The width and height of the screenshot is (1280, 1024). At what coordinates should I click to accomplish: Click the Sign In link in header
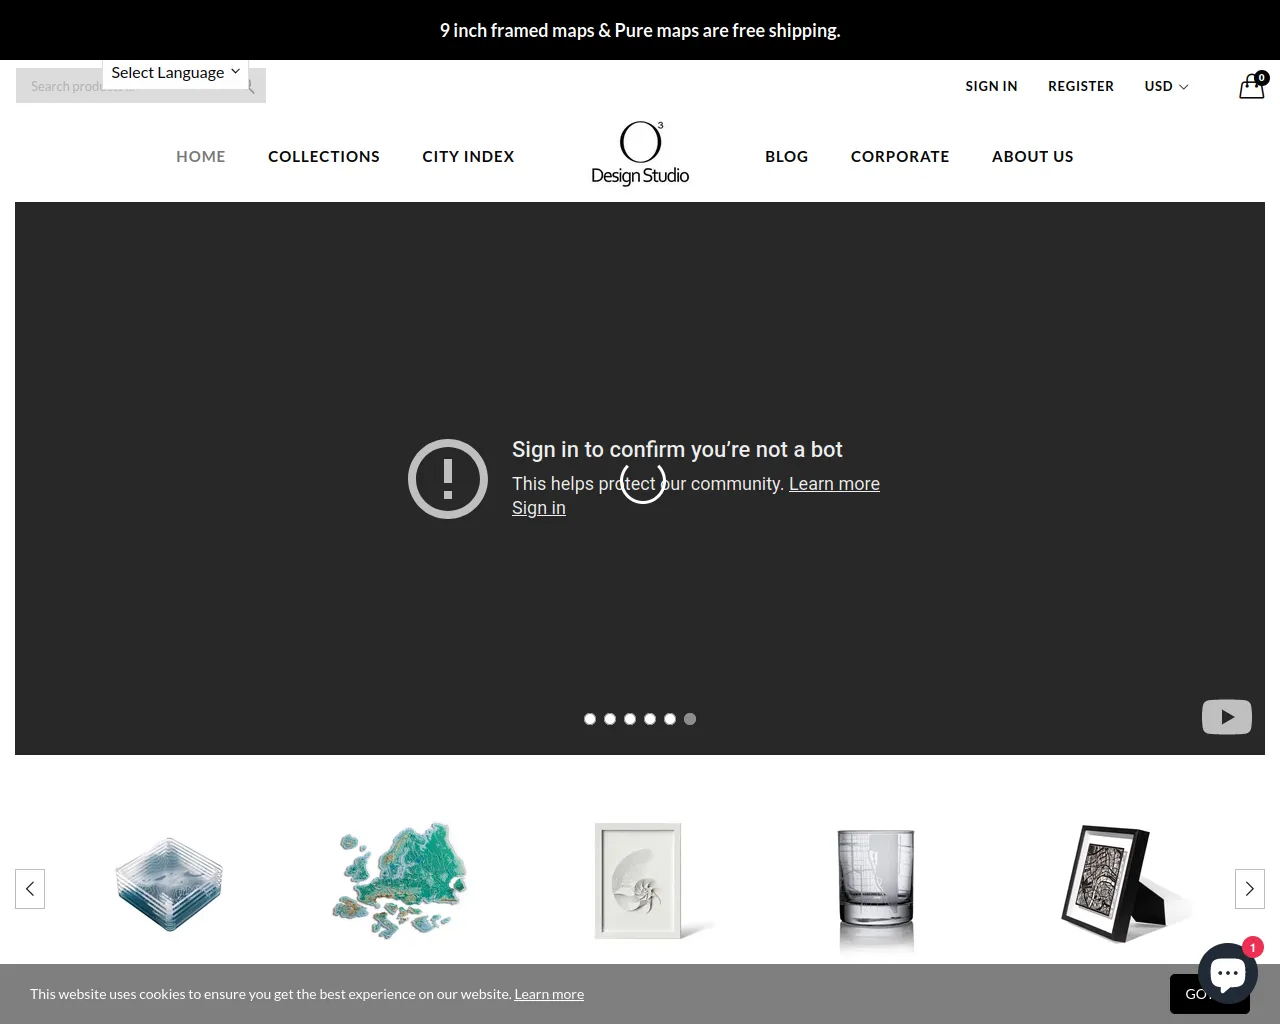[991, 86]
